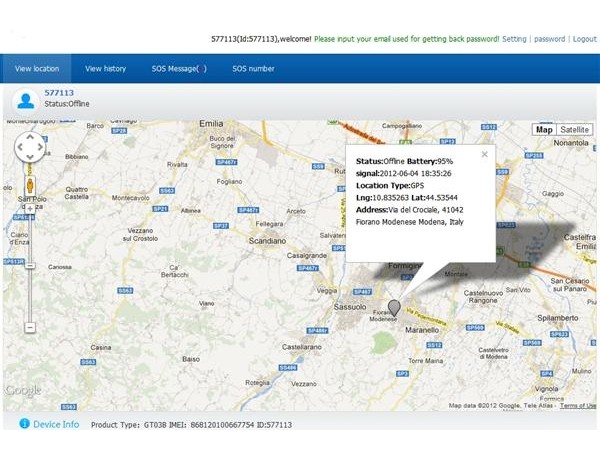Switch map to Satellite view

(574, 130)
